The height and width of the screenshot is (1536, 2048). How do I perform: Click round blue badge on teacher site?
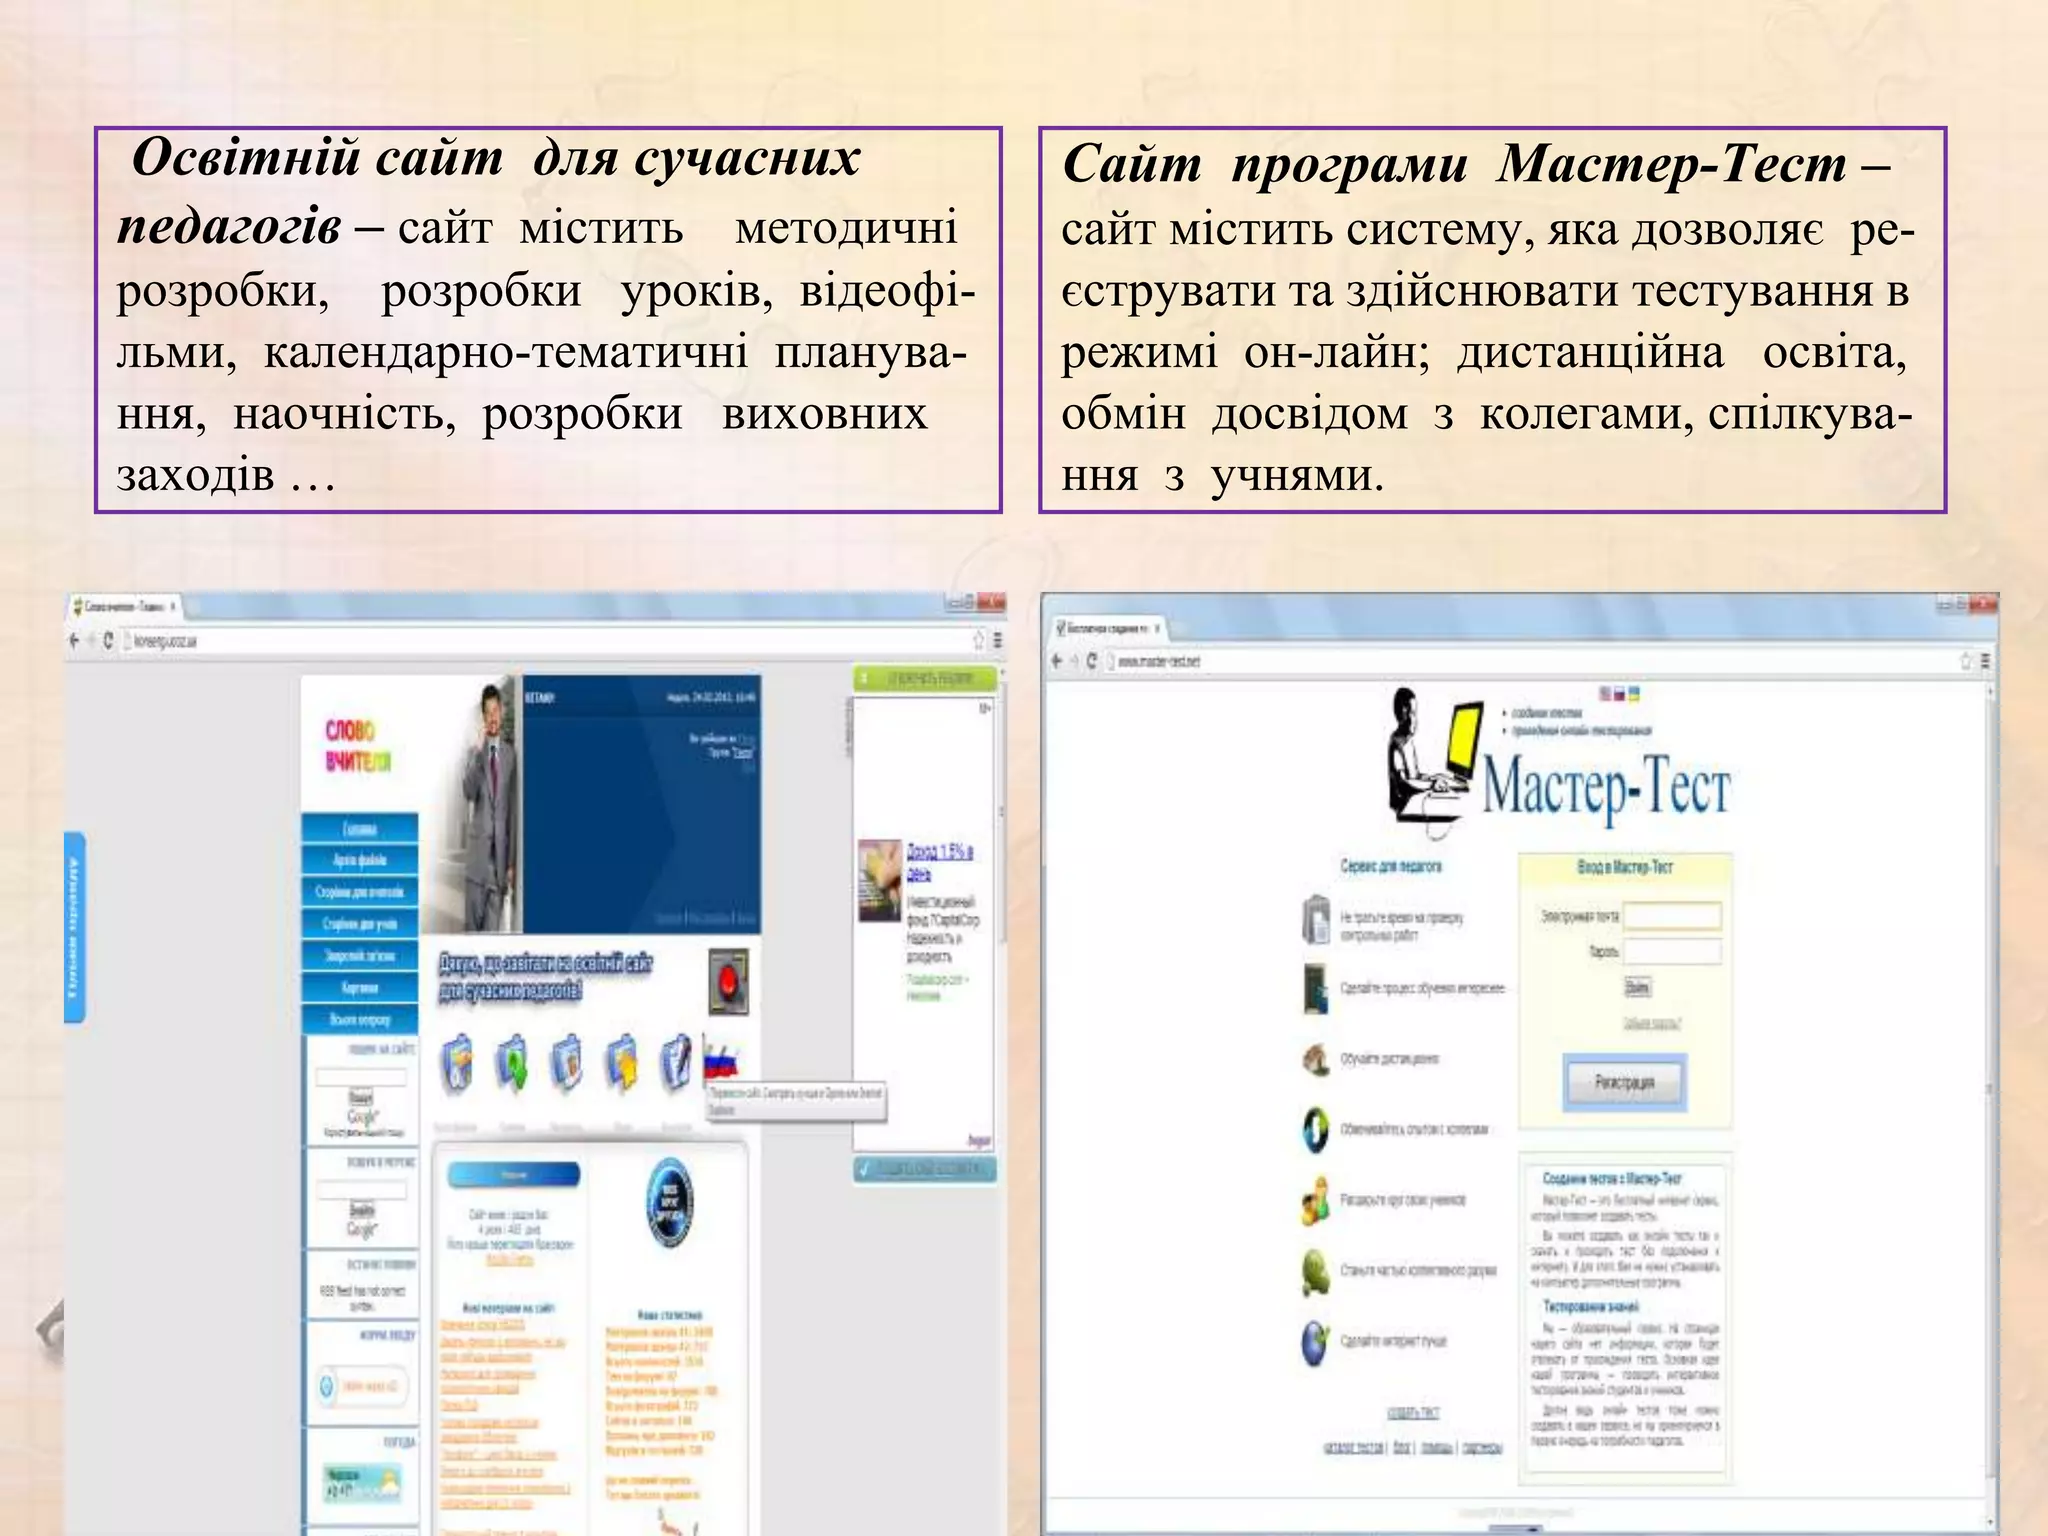coord(669,1204)
